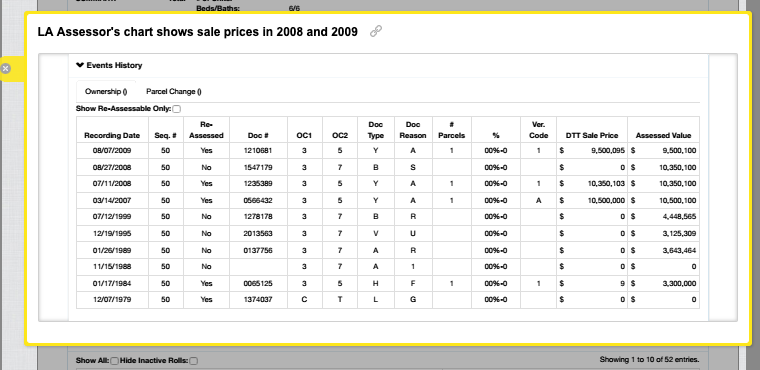
Task: Click the # Parcels column header
Action: tap(451, 130)
